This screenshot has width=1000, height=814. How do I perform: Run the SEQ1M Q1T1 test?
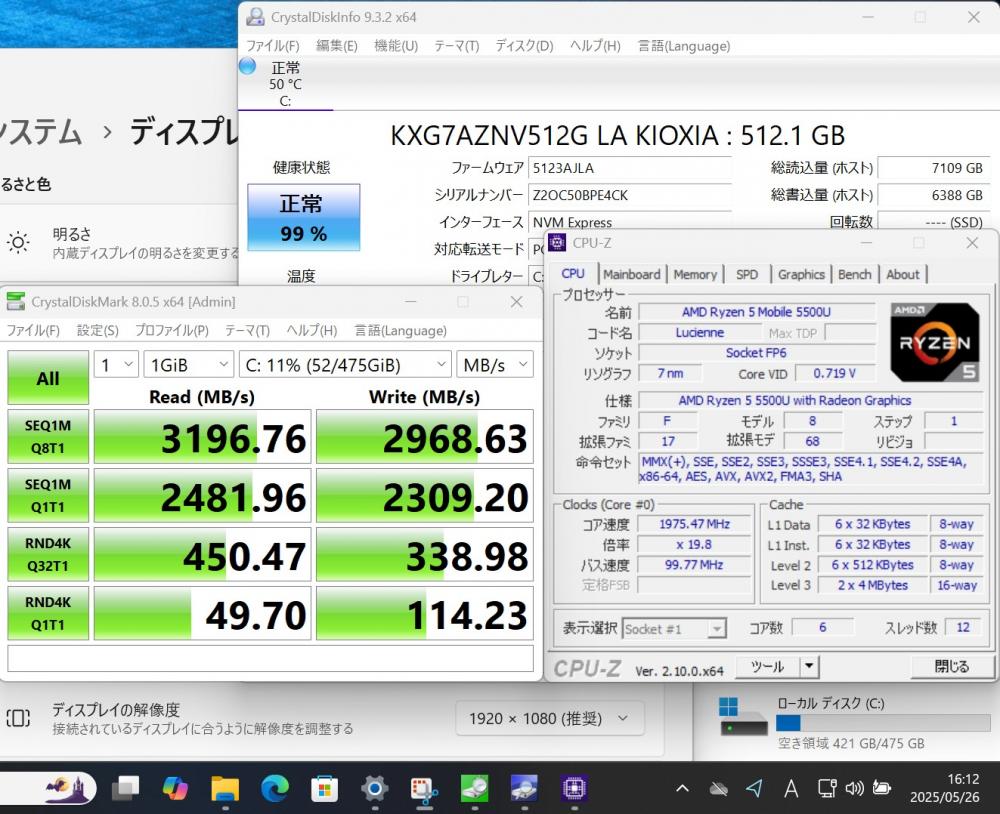coord(48,495)
